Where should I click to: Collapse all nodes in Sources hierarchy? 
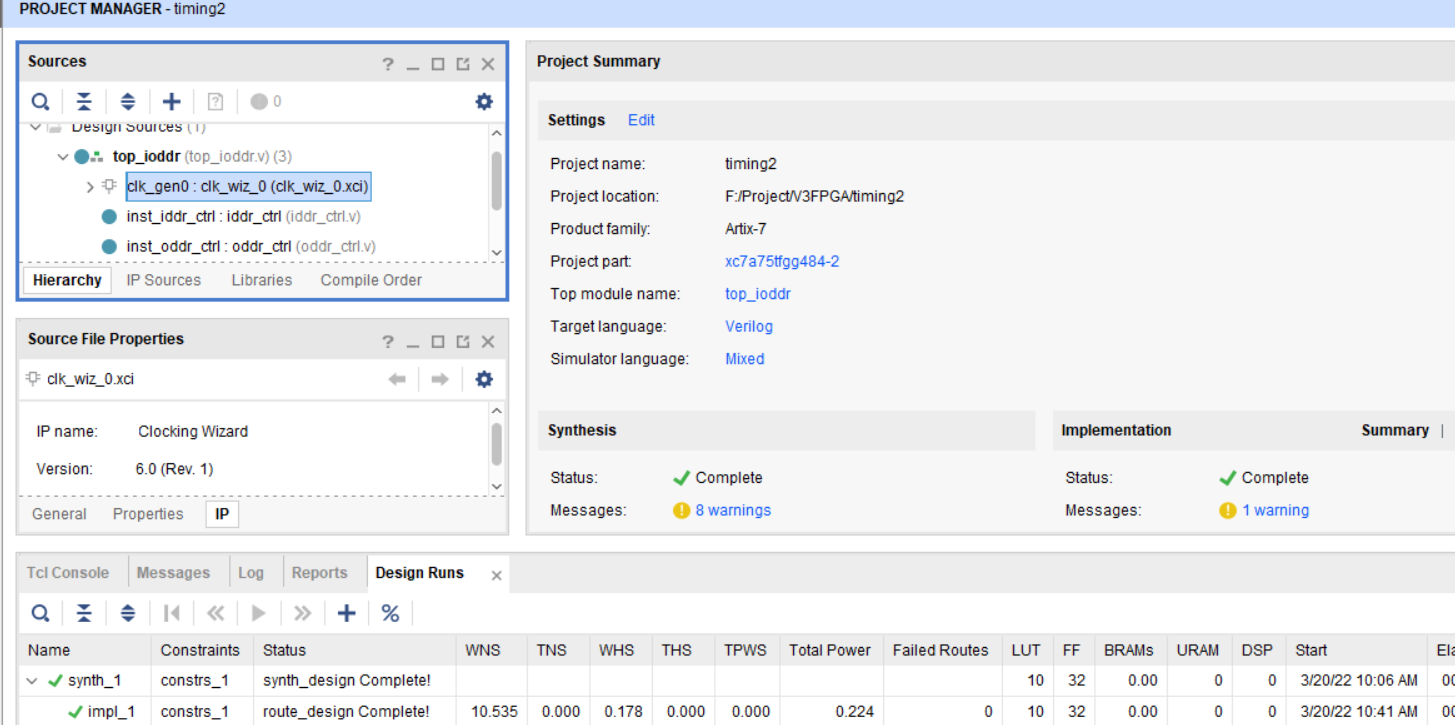click(x=84, y=101)
